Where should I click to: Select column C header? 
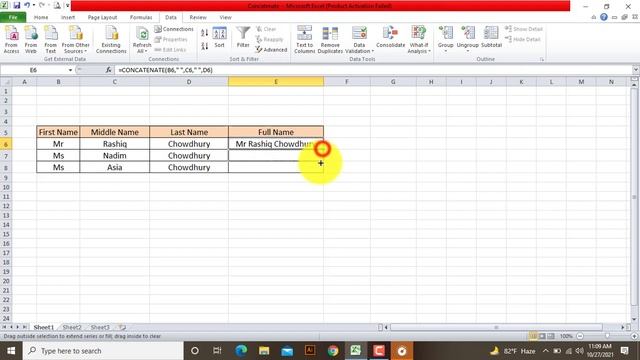115,82
